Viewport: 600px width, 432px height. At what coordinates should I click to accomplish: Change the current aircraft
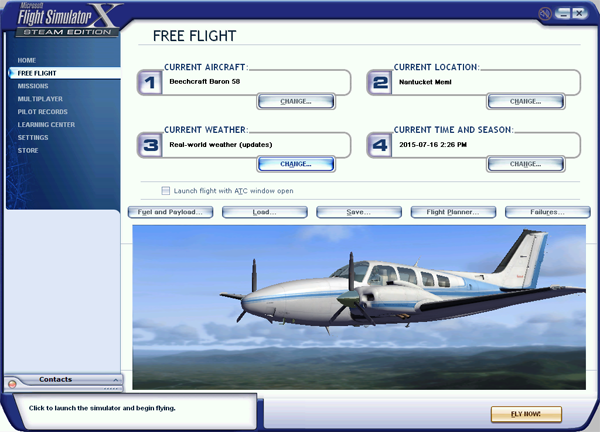tap(296, 101)
